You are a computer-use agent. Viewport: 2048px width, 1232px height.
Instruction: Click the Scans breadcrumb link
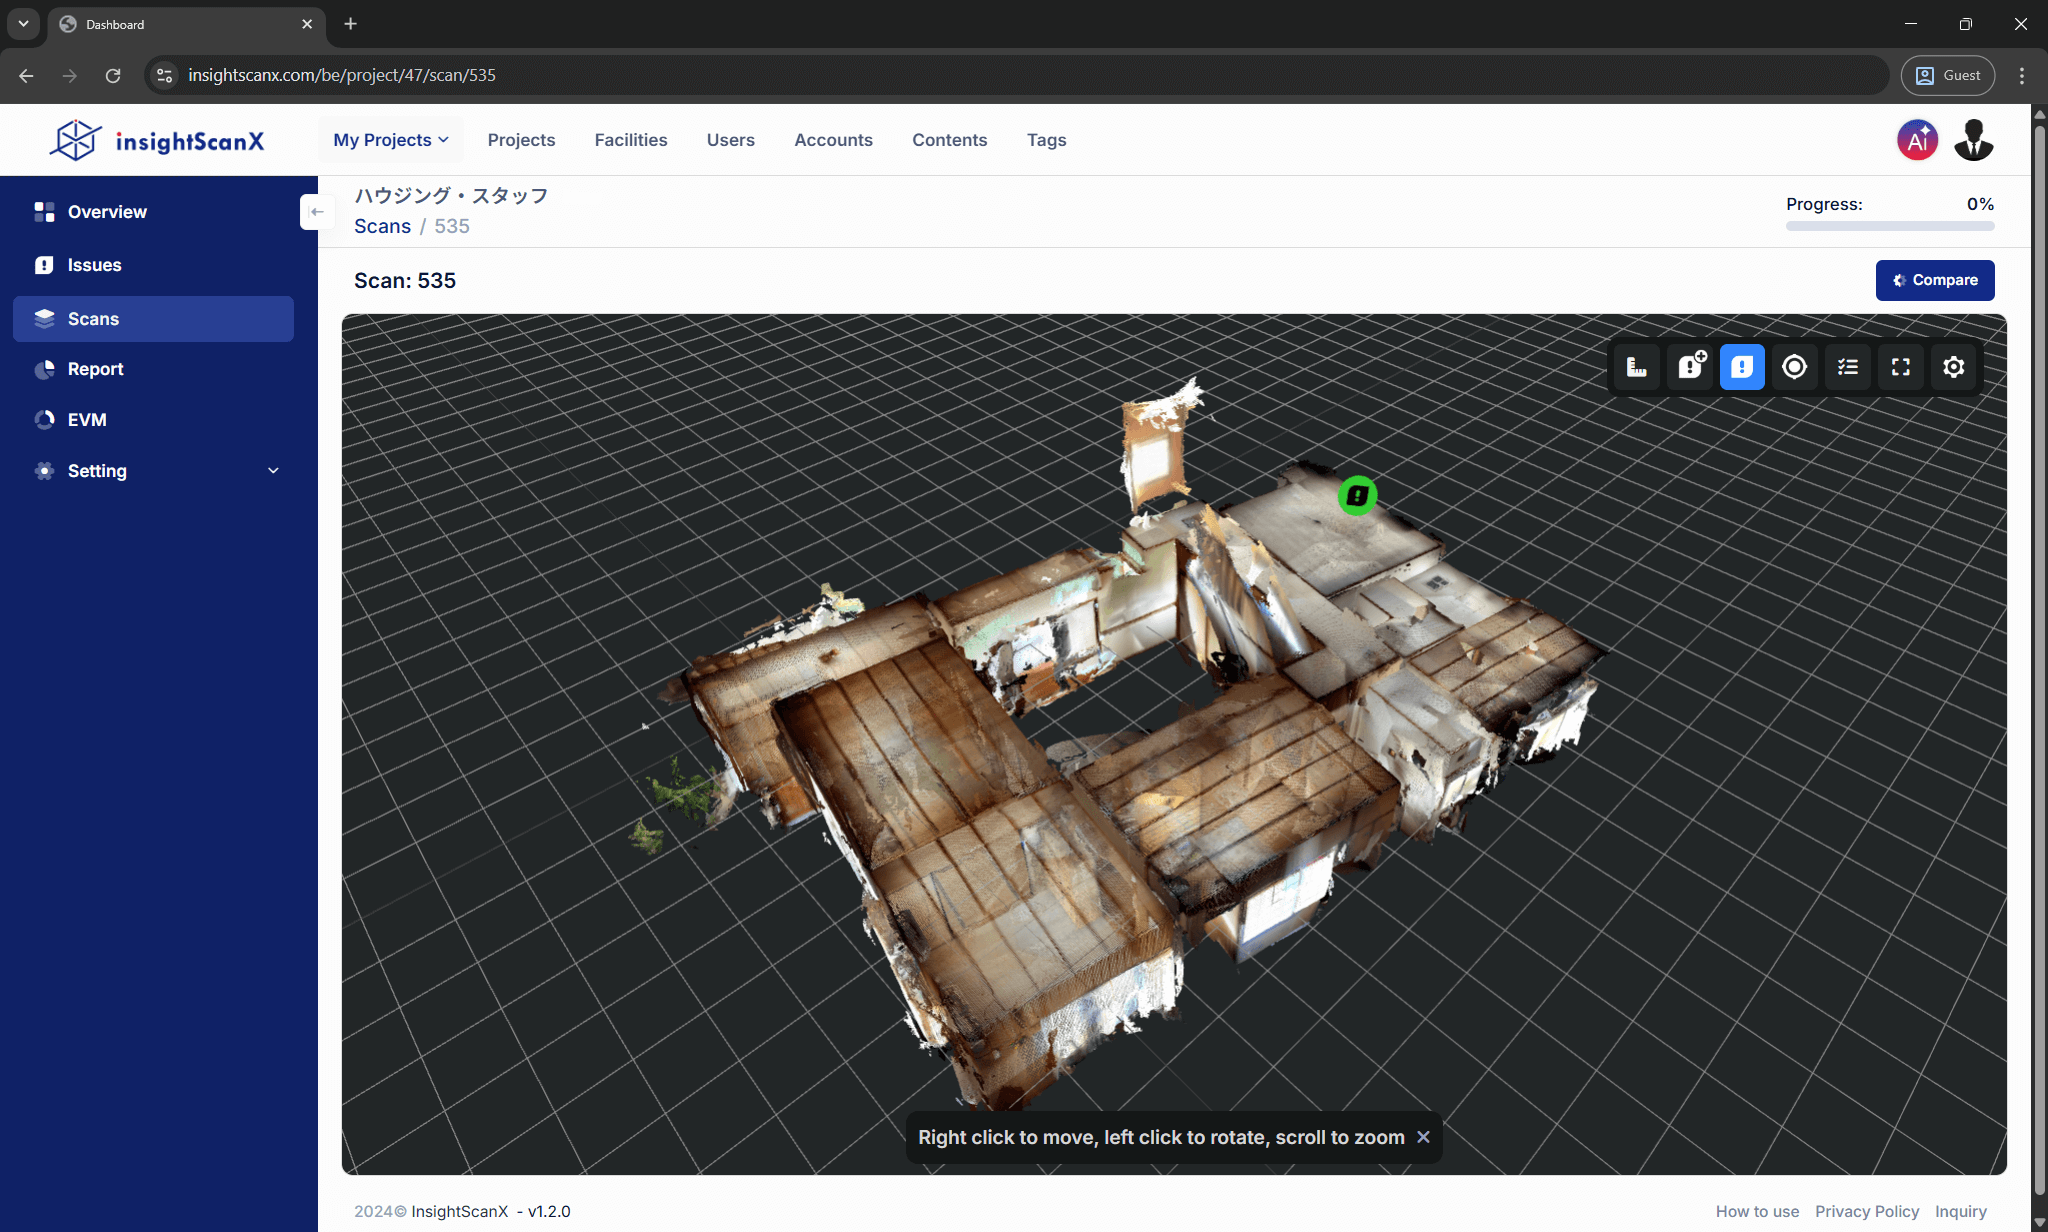click(382, 226)
